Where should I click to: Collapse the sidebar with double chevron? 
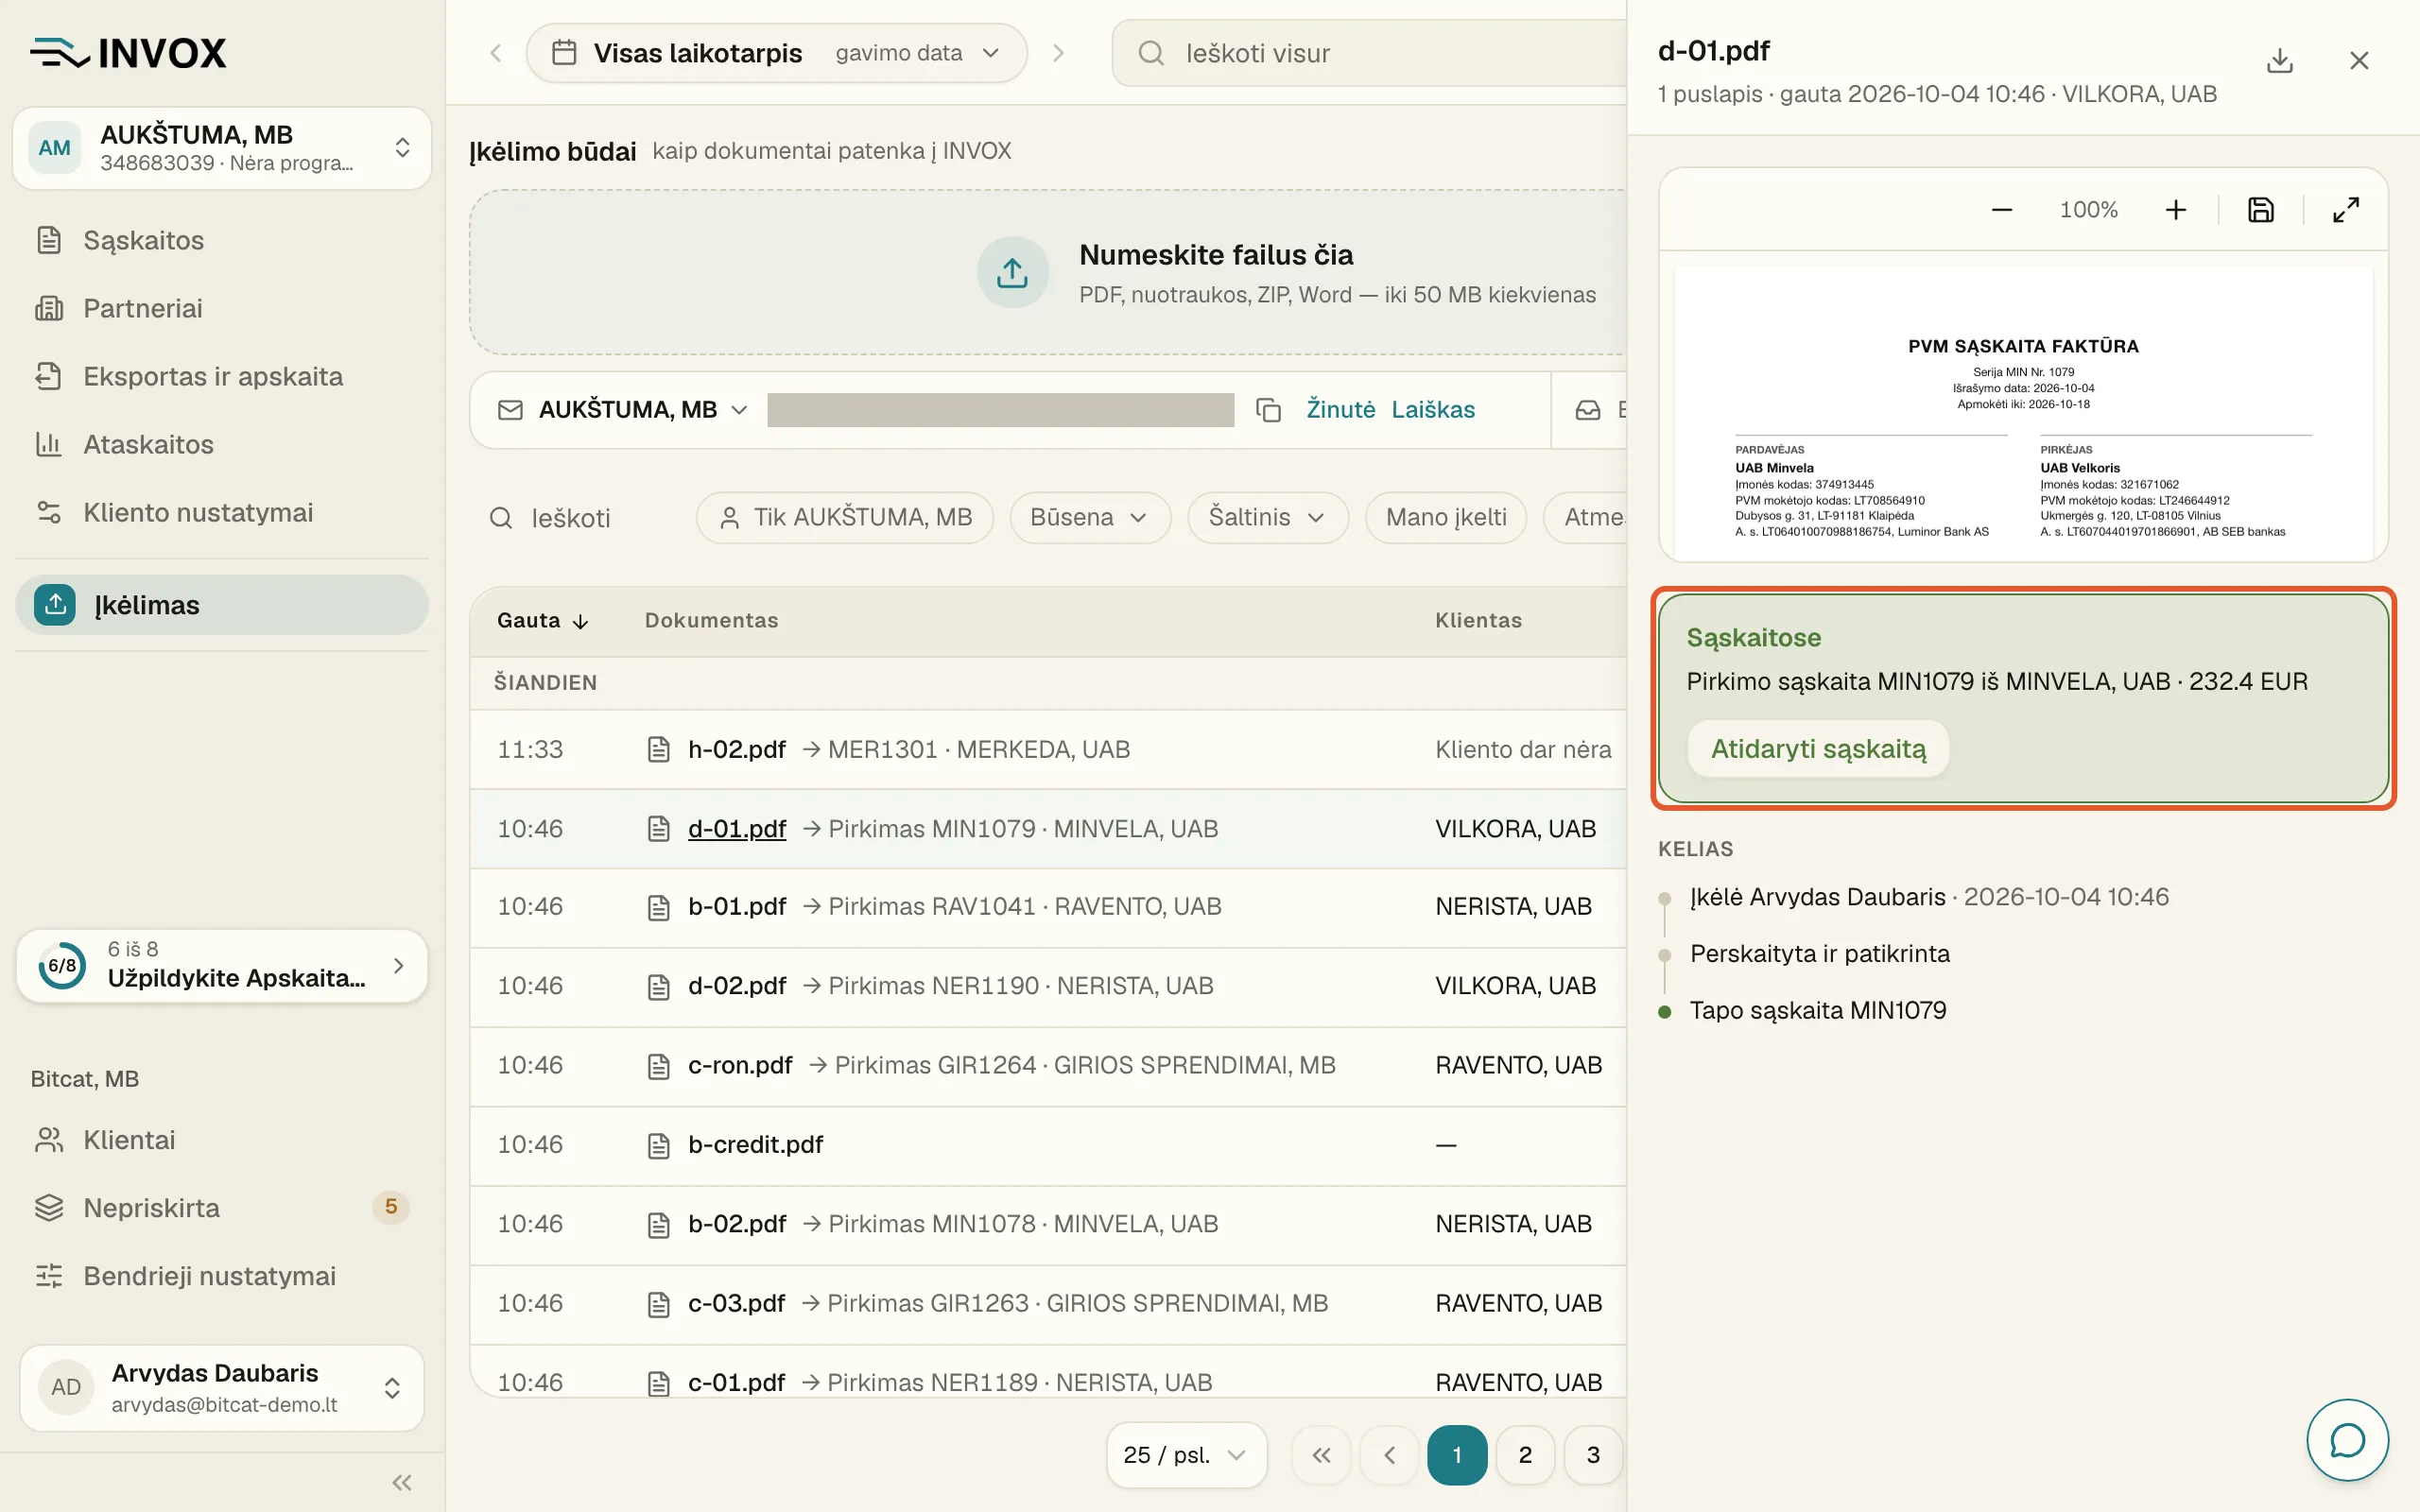(x=402, y=1482)
